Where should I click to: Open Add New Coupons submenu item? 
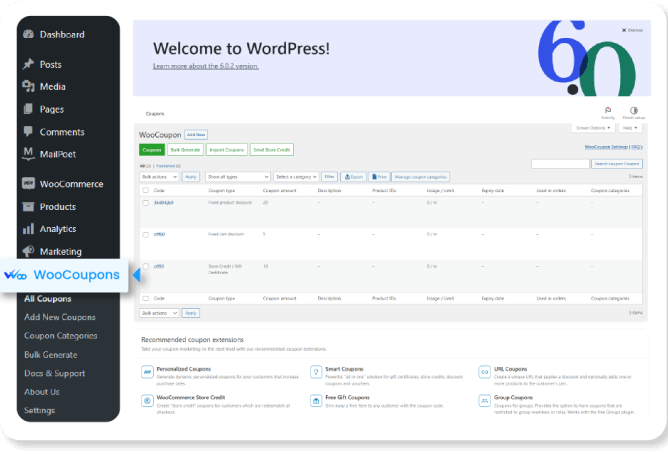click(60, 317)
